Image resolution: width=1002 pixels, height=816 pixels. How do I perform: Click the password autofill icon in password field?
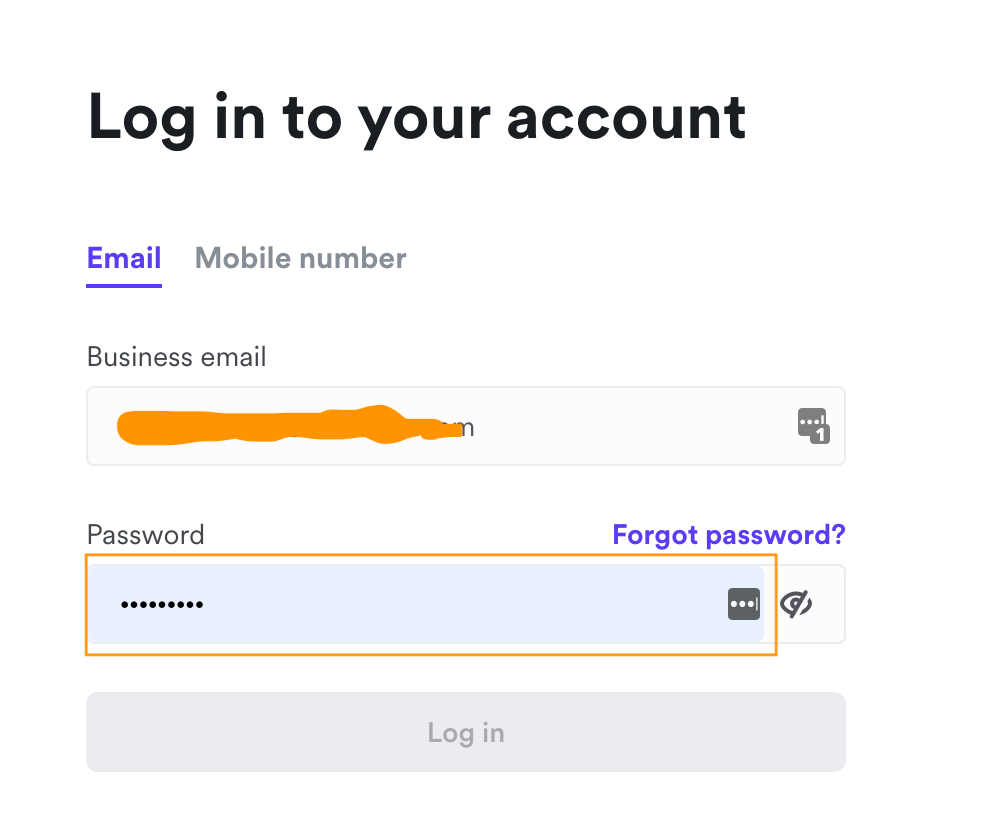744,604
